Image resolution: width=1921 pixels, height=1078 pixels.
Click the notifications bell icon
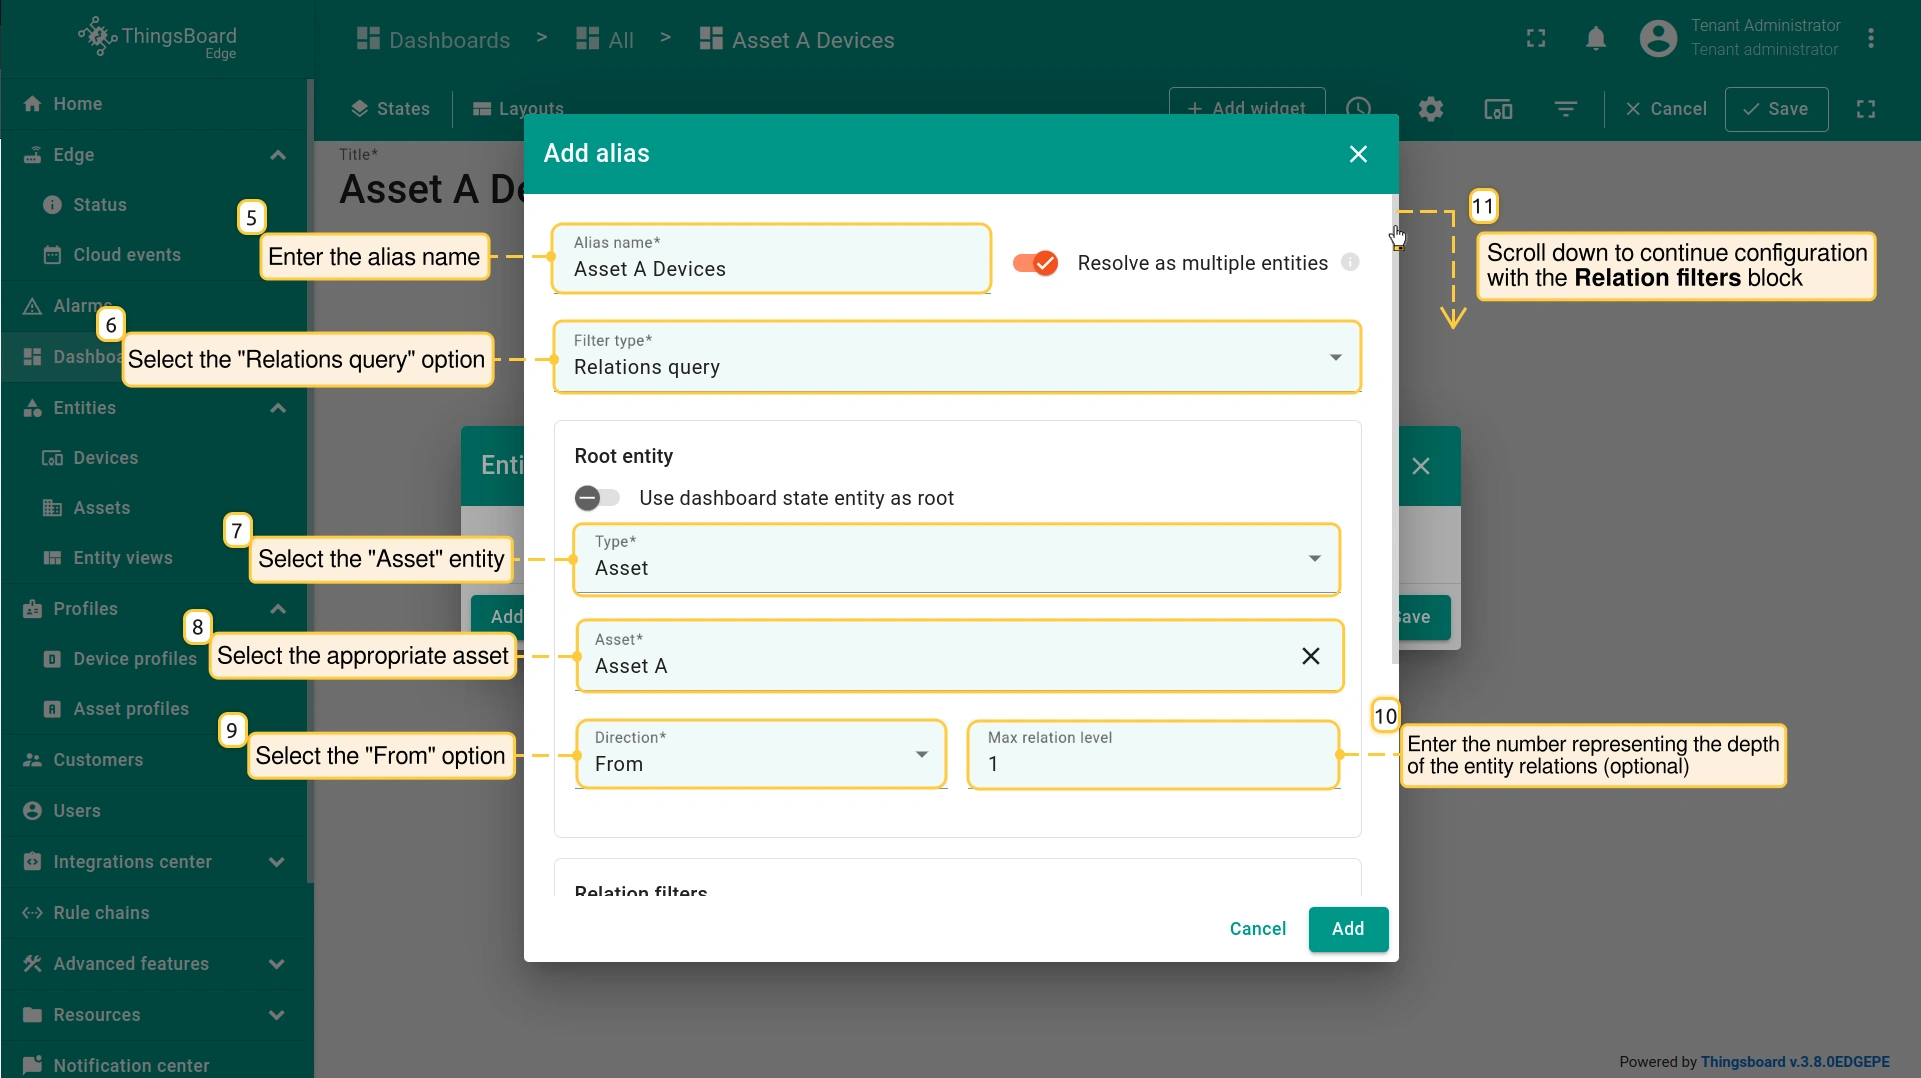tap(1595, 39)
